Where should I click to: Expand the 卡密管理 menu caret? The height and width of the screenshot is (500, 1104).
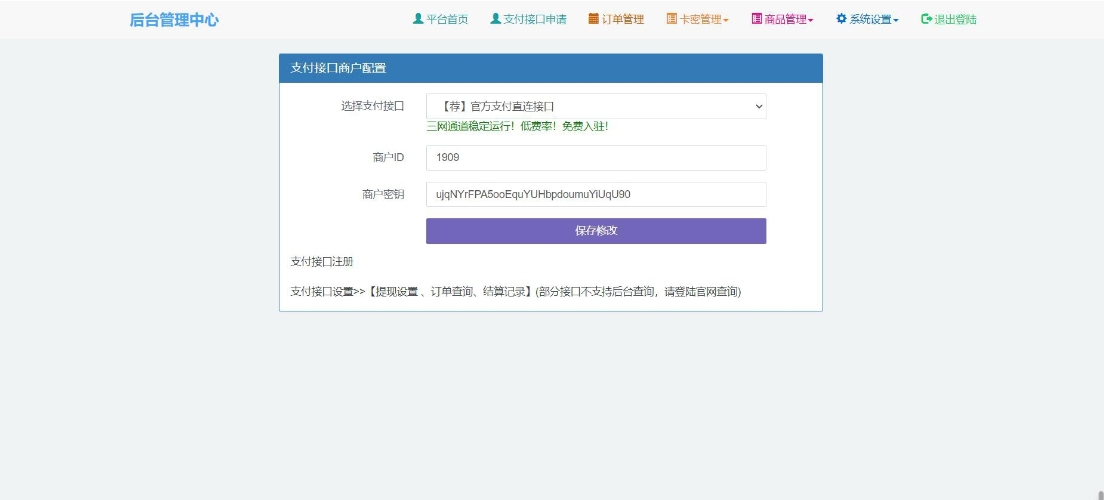pos(726,20)
